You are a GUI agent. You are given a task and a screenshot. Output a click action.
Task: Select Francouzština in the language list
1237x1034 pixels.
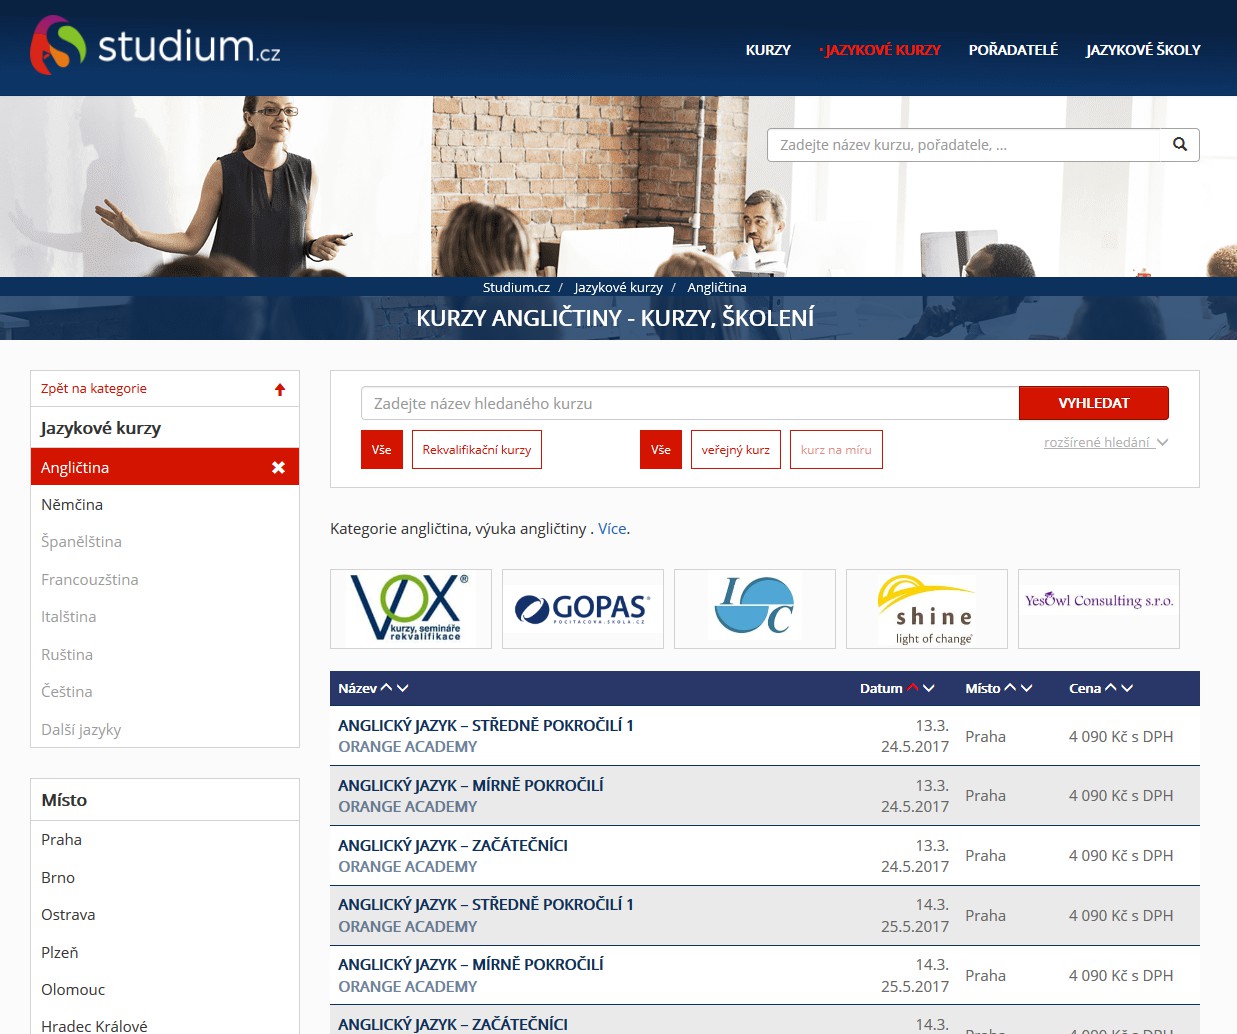165,580
